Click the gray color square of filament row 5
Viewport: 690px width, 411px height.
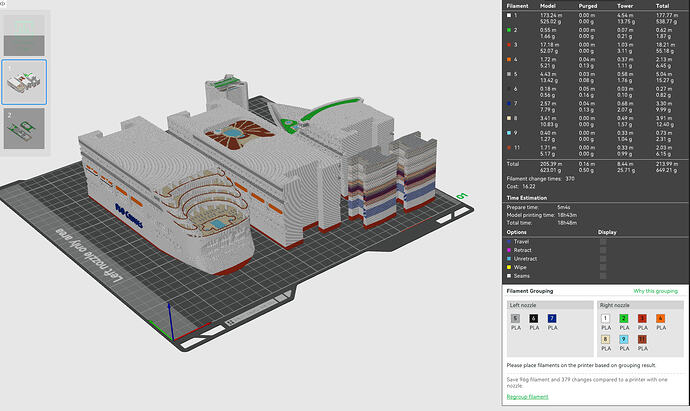tap(509, 74)
